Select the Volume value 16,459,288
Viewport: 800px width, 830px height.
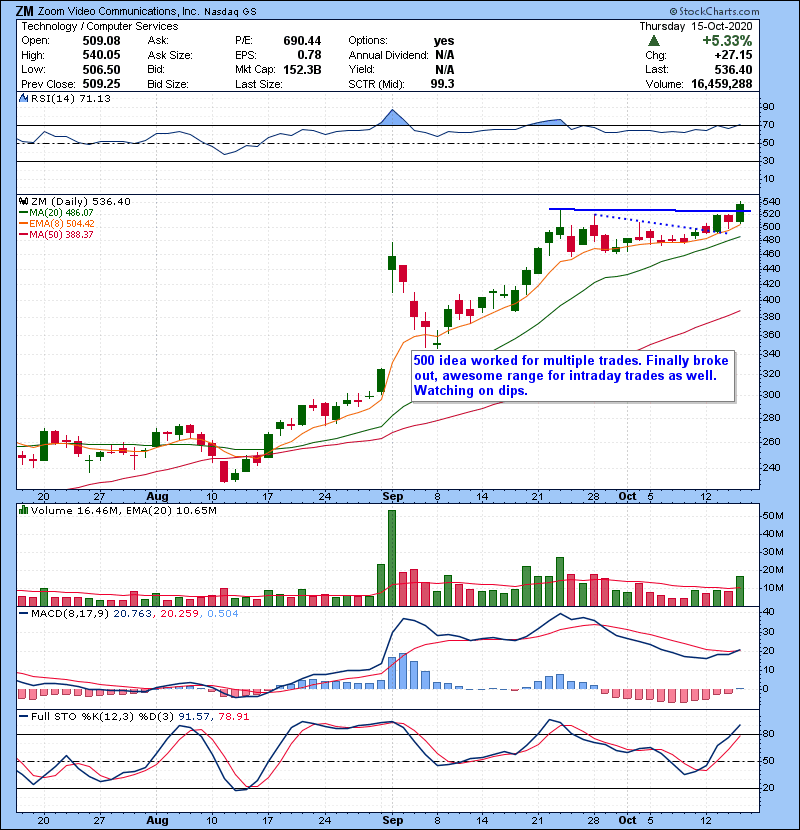[x=722, y=84]
